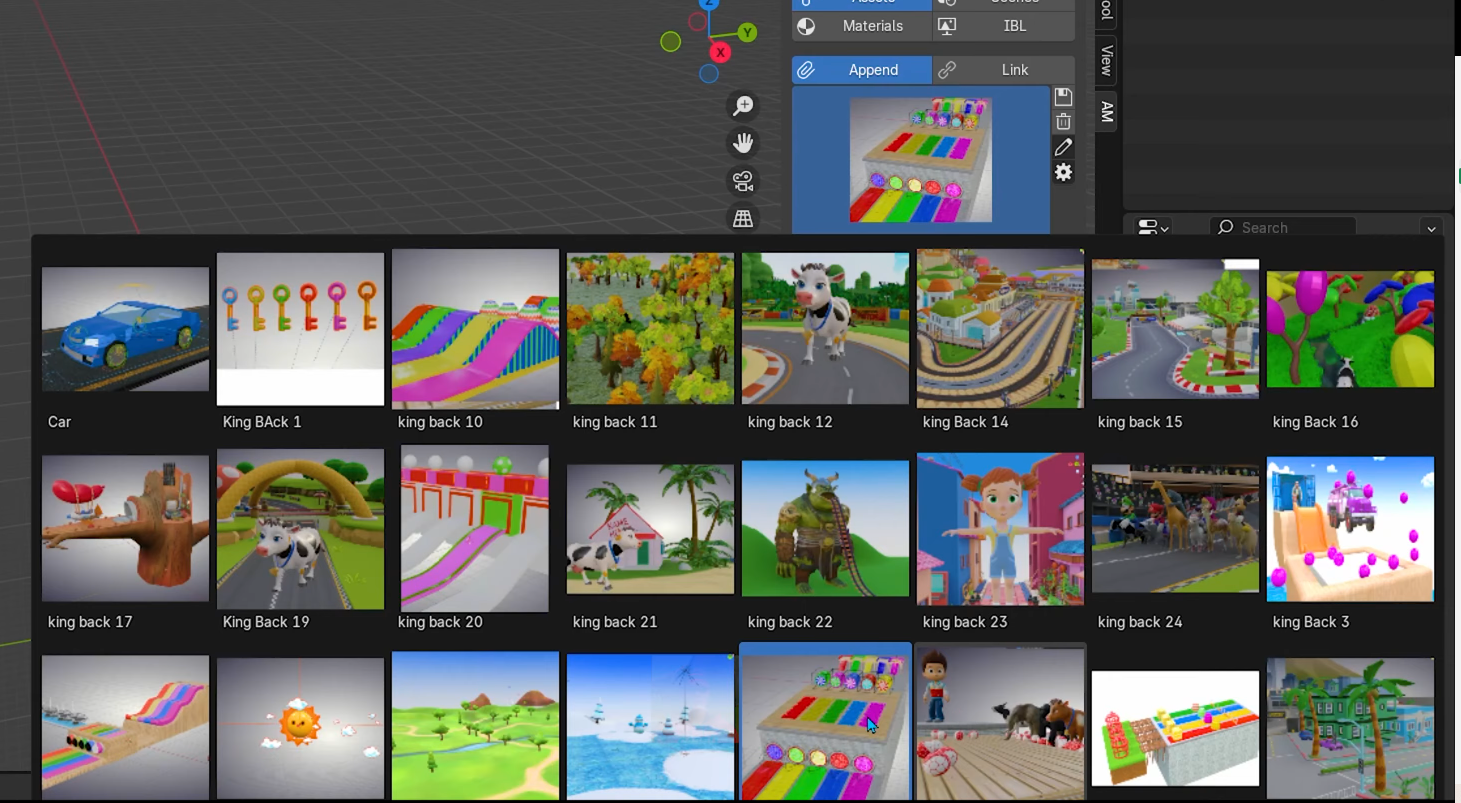Click the blue negative Z axis circle
This screenshot has height=803, width=1461.
point(709,73)
